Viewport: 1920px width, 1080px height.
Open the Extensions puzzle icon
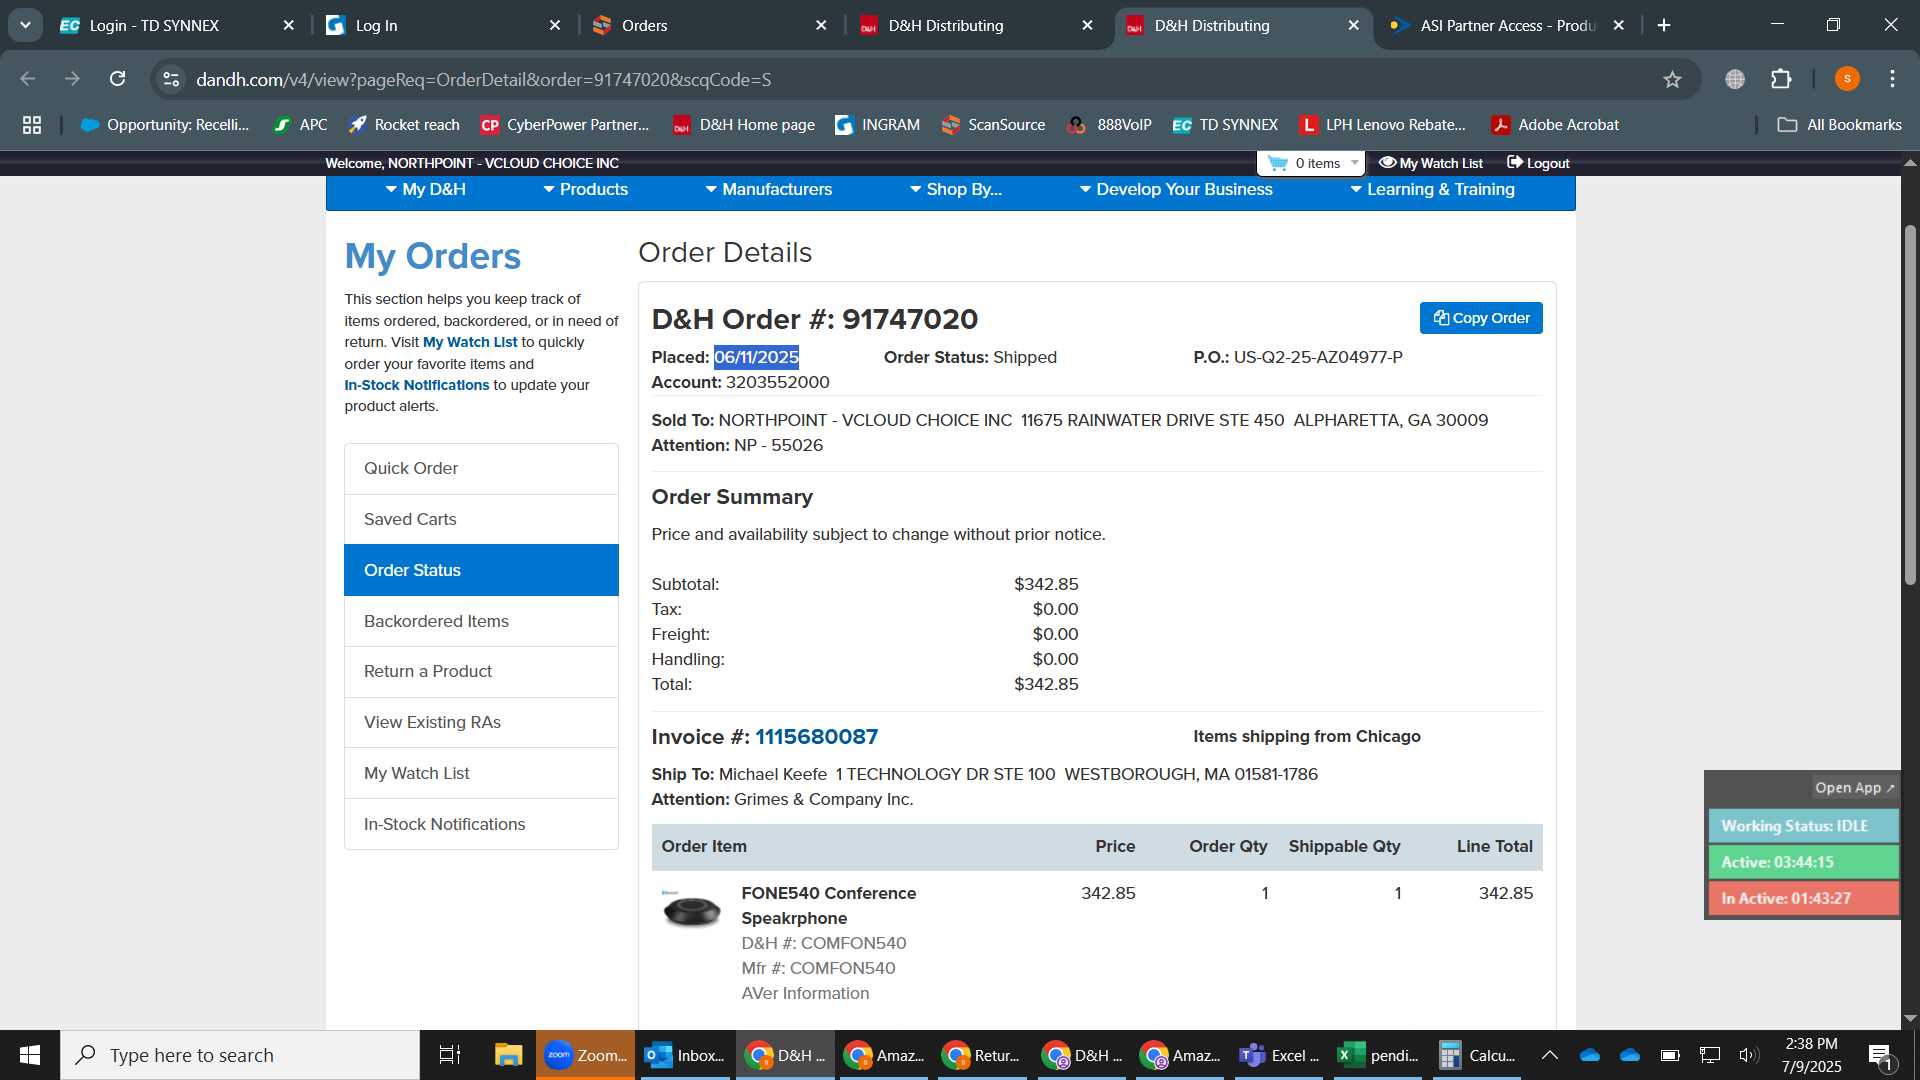[x=1781, y=79]
